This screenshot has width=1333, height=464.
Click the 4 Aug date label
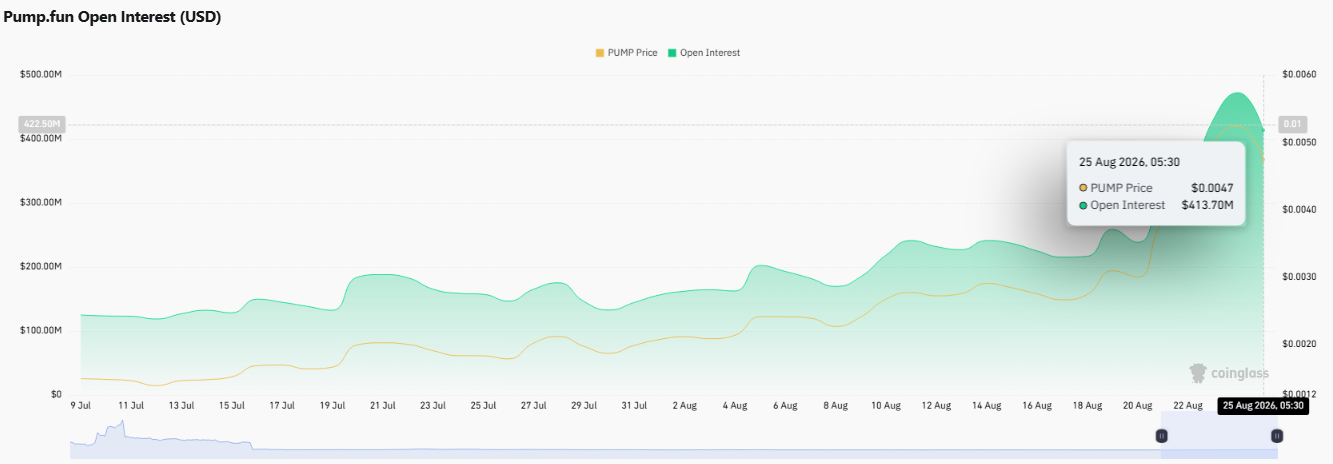(x=735, y=406)
